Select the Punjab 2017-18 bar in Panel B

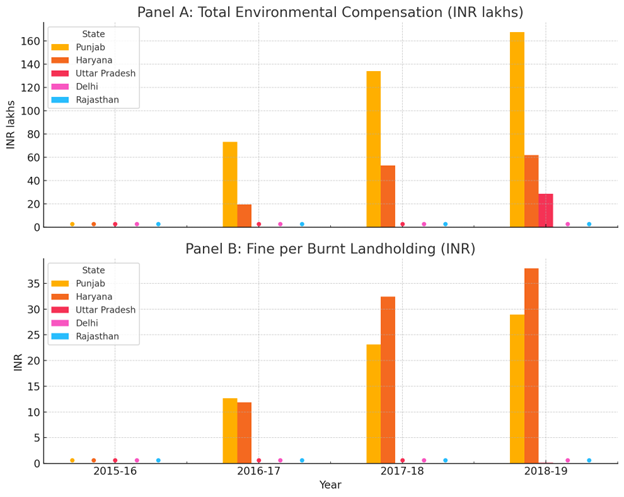[373, 403]
